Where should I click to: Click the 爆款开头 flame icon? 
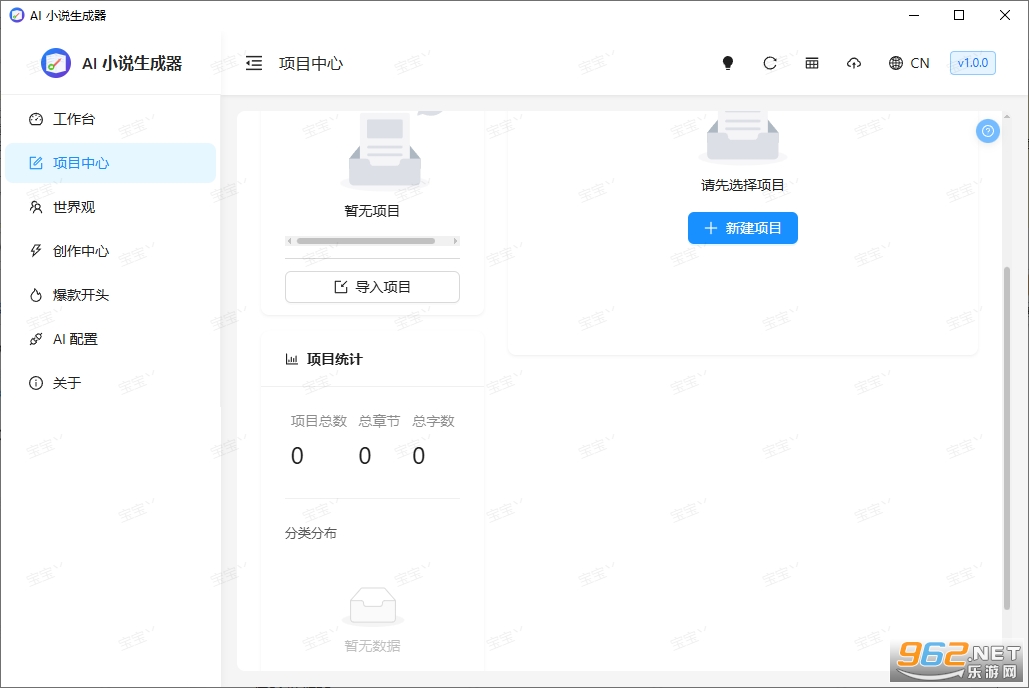36,295
